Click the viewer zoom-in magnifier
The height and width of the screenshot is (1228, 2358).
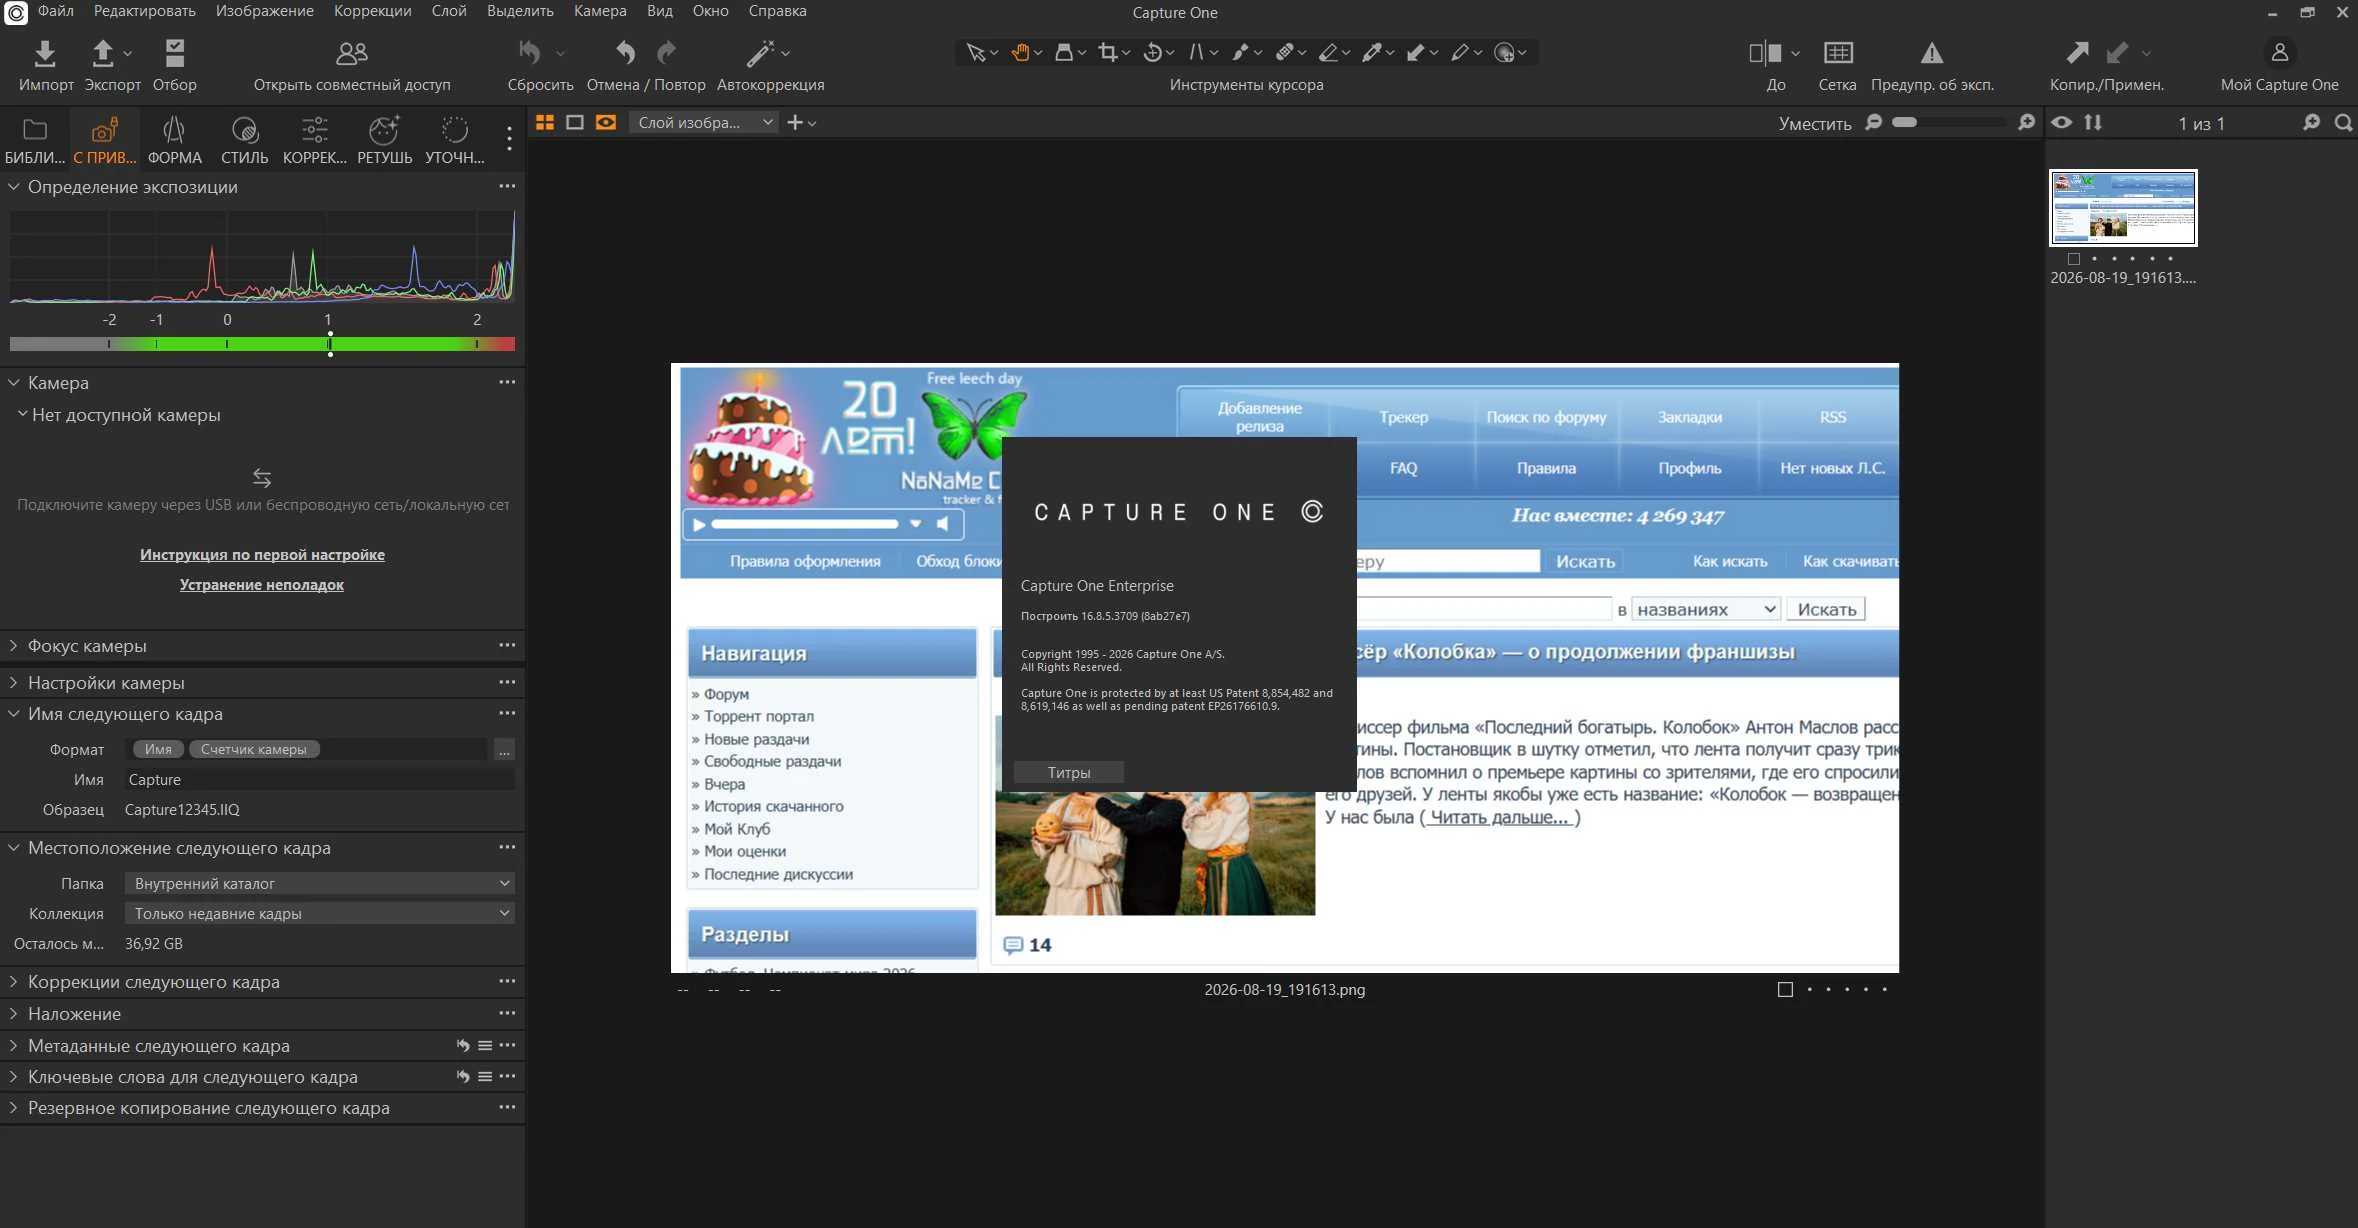point(2027,122)
